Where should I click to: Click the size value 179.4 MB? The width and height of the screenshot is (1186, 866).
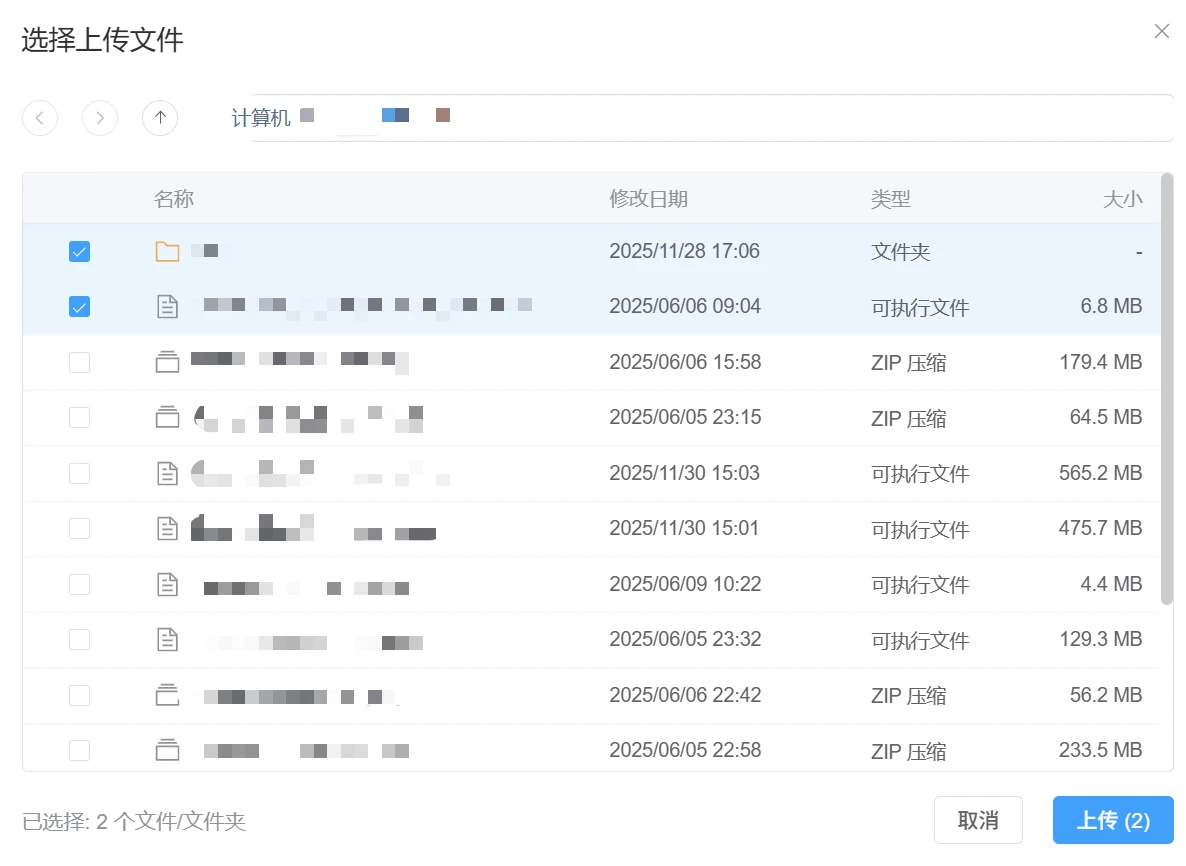1101,362
